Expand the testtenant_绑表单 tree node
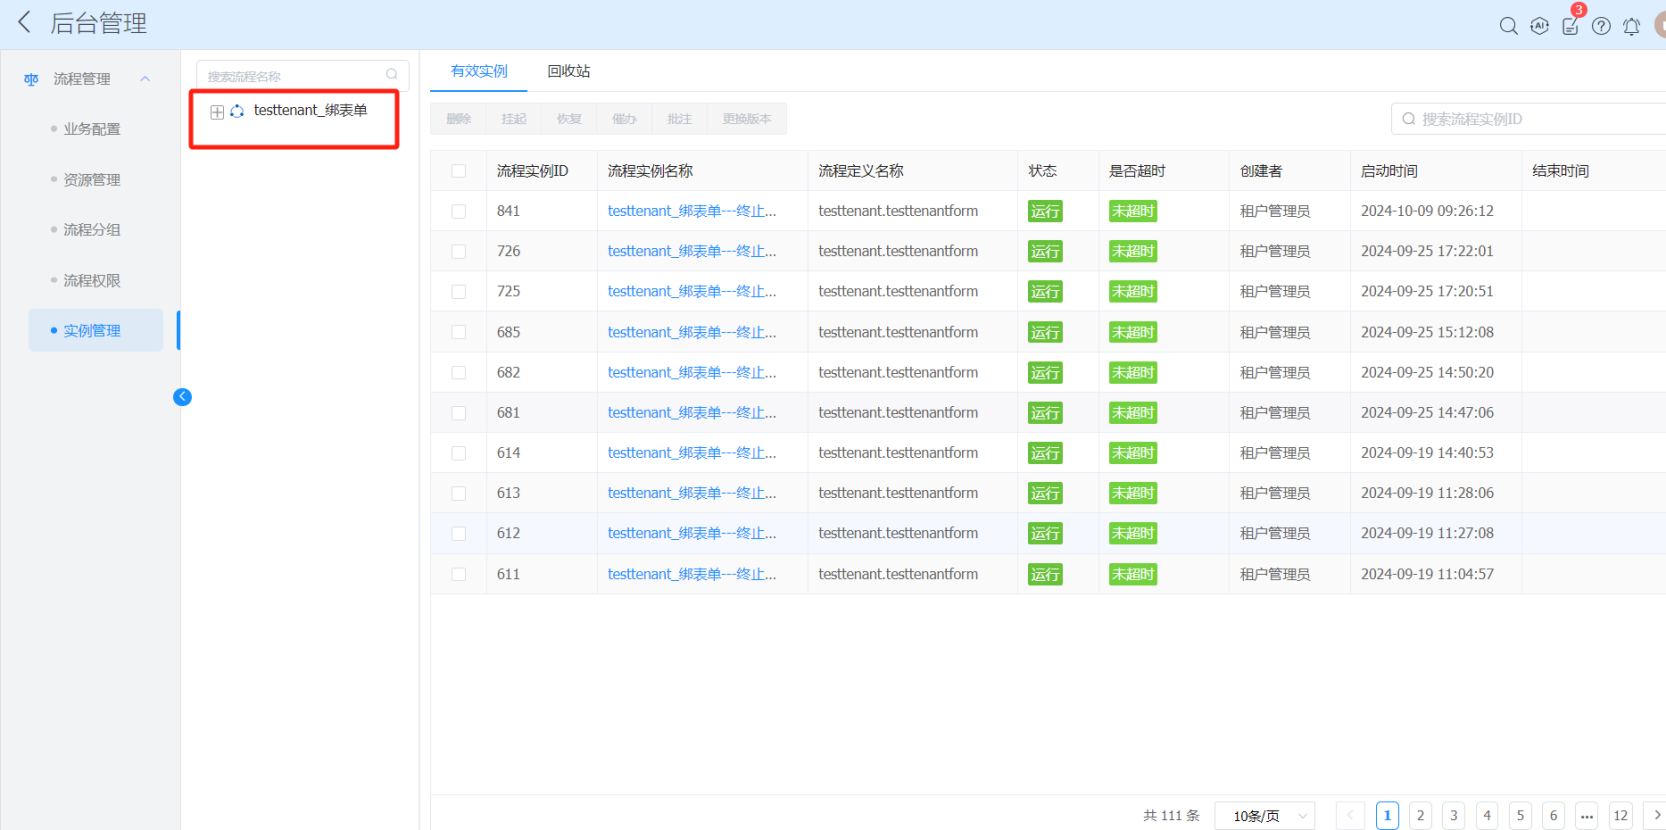Viewport: 1666px width, 830px height. click(x=217, y=111)
